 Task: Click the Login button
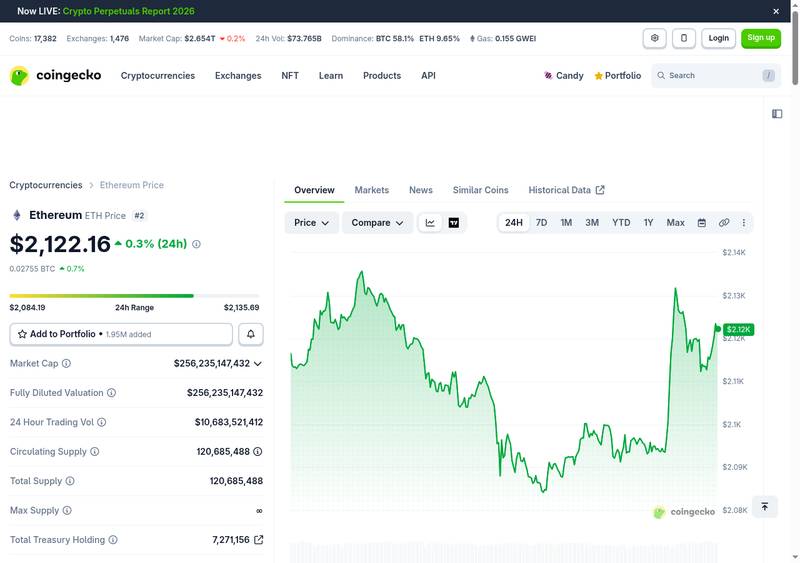pyautogui.click(x=718, y=38)
